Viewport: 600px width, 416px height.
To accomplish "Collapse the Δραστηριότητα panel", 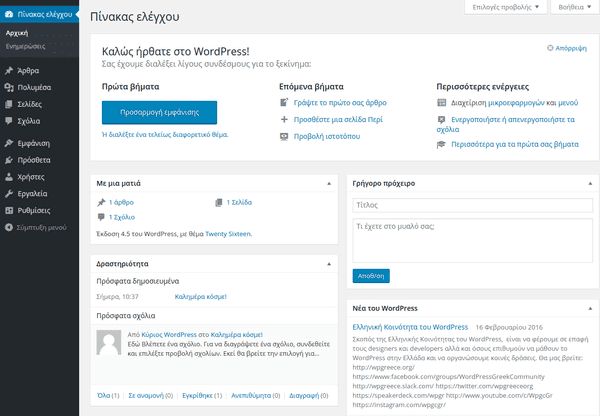I will (329, 264).
